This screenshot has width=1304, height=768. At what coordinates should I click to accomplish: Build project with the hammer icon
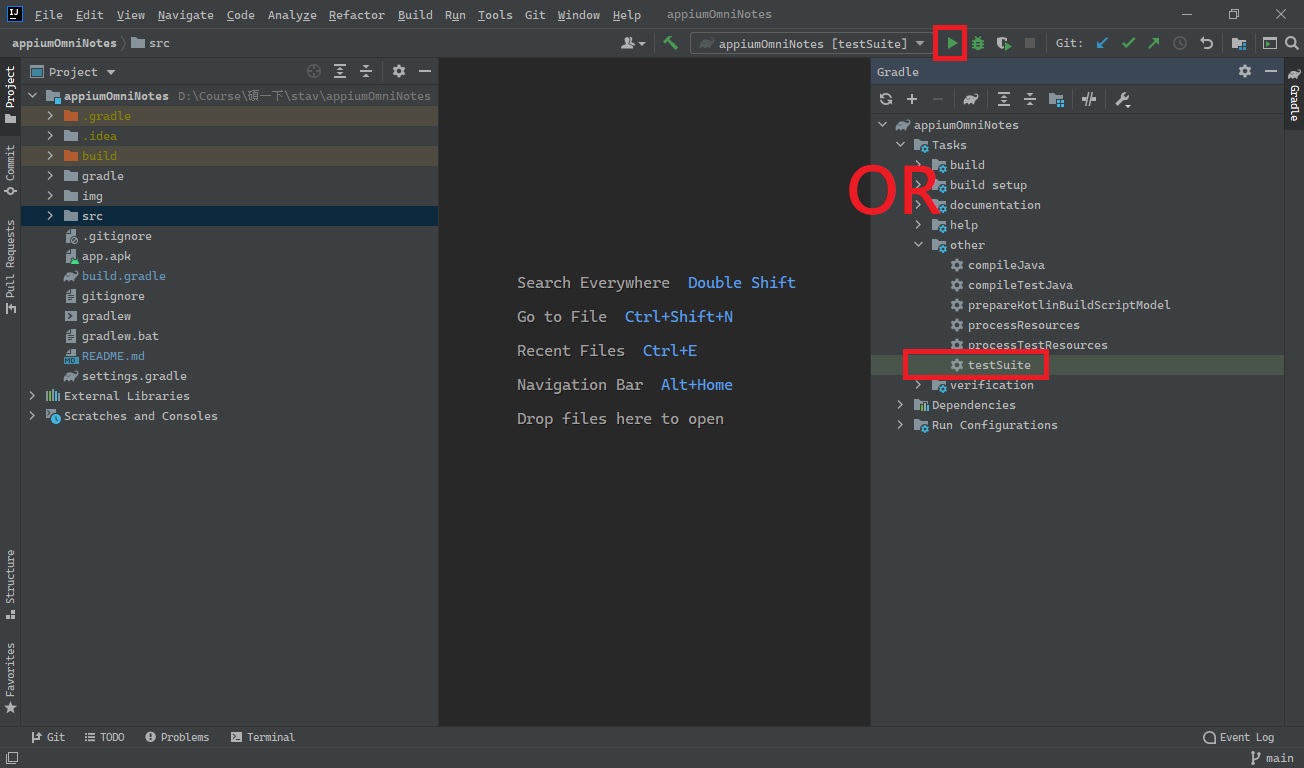click(670, 43)
